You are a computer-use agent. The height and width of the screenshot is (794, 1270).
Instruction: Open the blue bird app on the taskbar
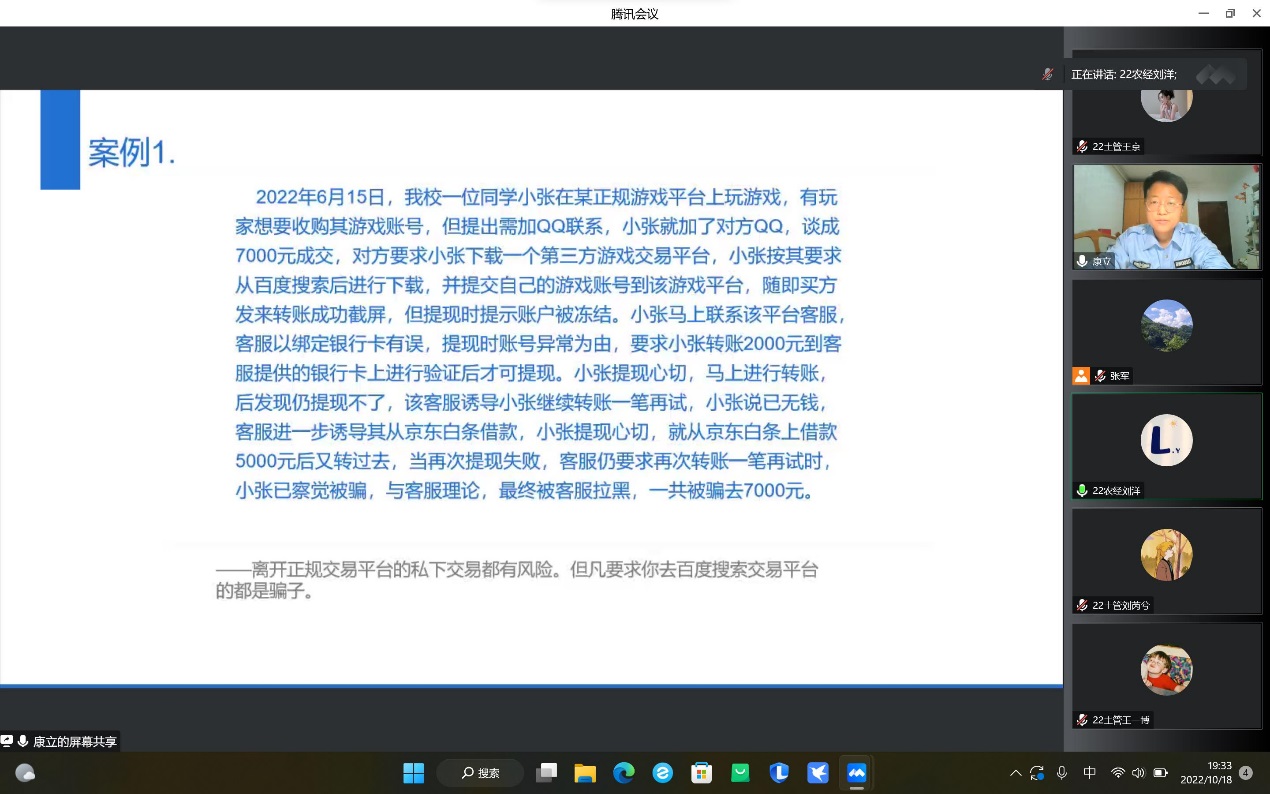(818, 773)
